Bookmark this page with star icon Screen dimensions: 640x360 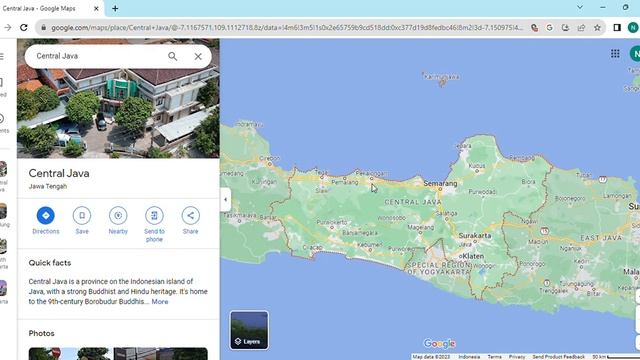tap(597, 28)
